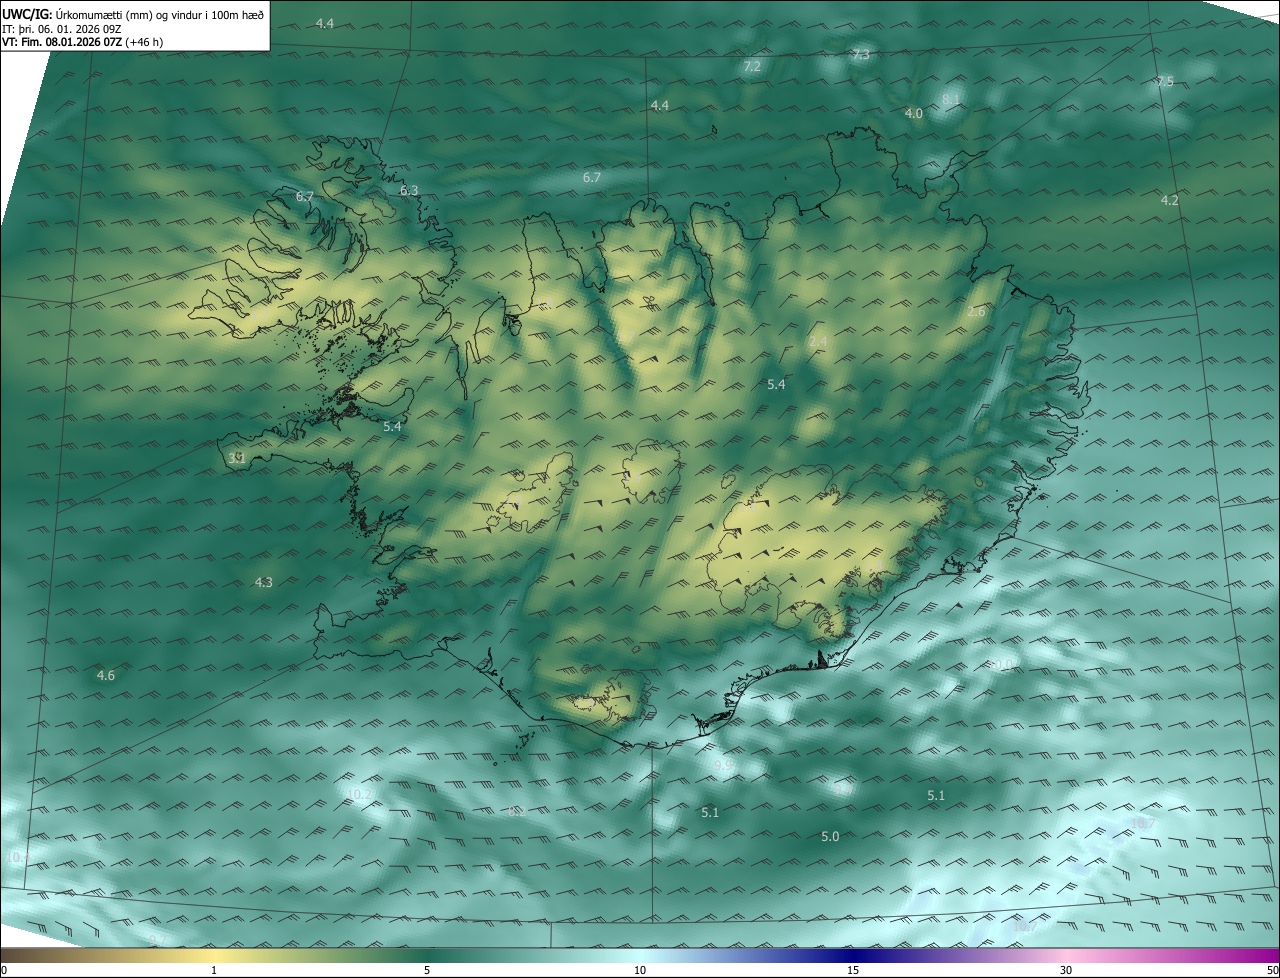Click the 8.1 value label
Viewport: 1280px width, 978px height.
[950, 99]
